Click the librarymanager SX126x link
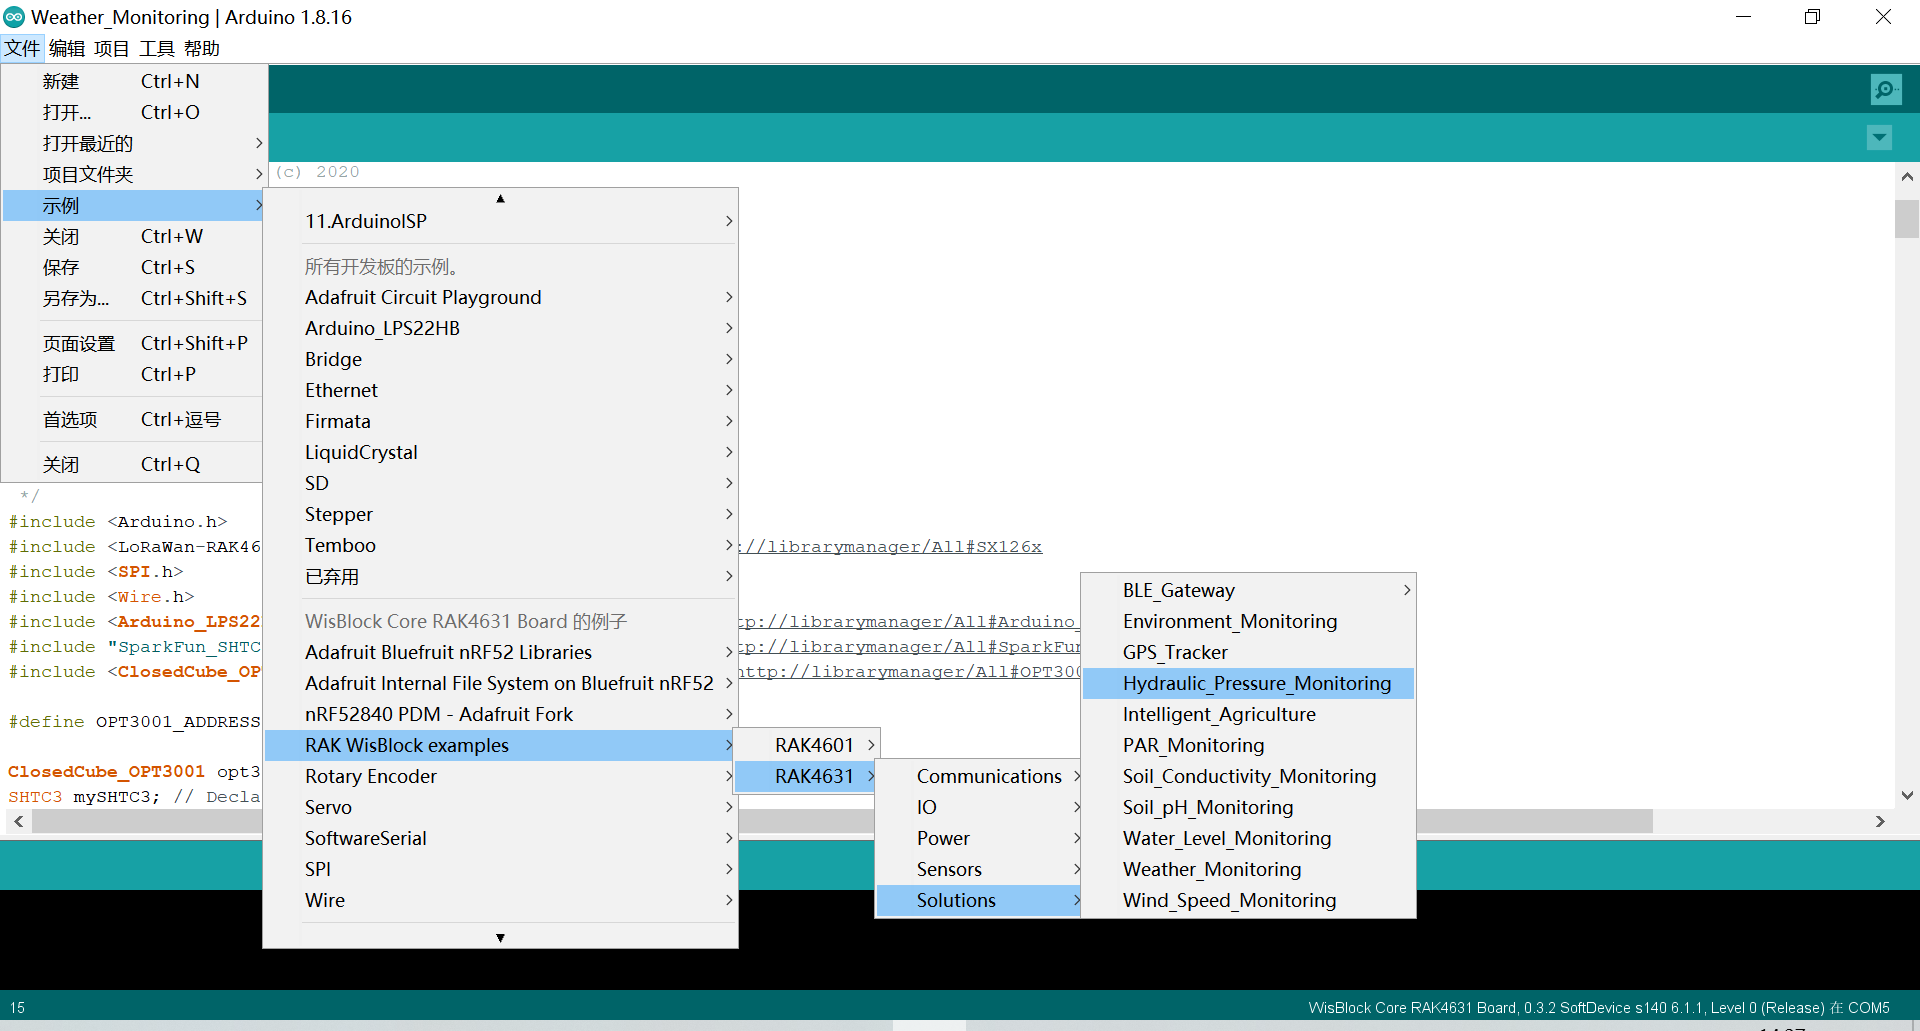This screenshot has height=1031, width=1920. pos(891,547)
